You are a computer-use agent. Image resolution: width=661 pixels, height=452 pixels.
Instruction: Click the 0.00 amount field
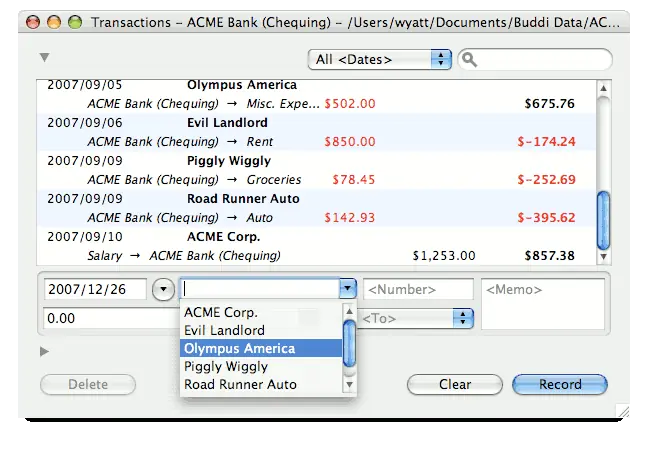(112, 318)
